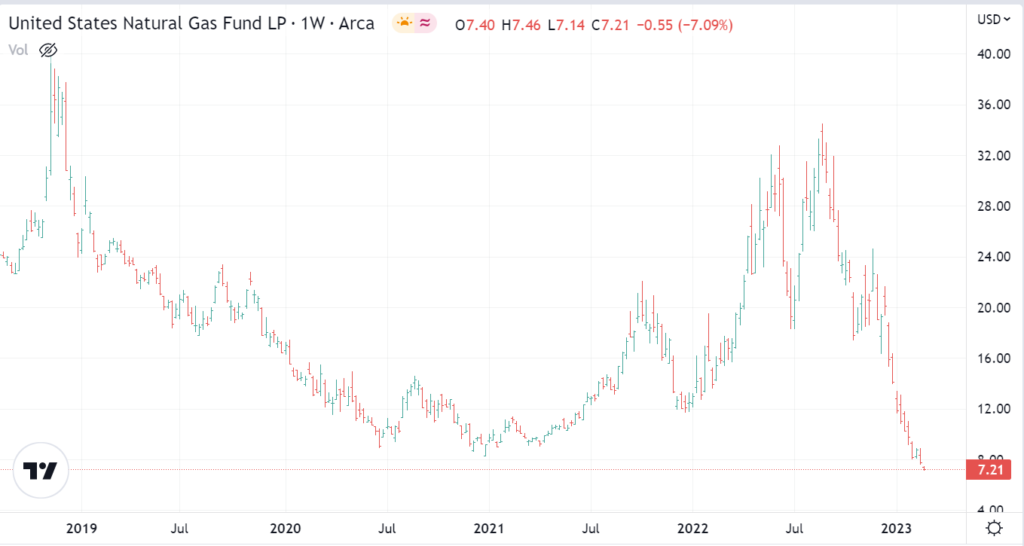Viewport: 1024px width, 546px height.
Task: Click the TradingView logo badge
Action: pyautogui.click(x=40, y=470)
